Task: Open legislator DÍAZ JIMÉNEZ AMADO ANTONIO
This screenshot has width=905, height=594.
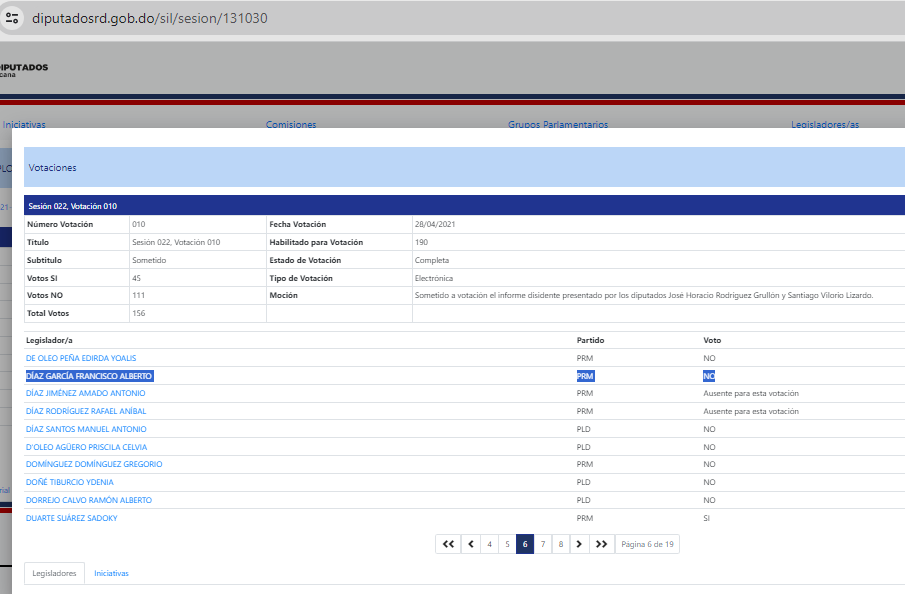Action: pos(85,393)
